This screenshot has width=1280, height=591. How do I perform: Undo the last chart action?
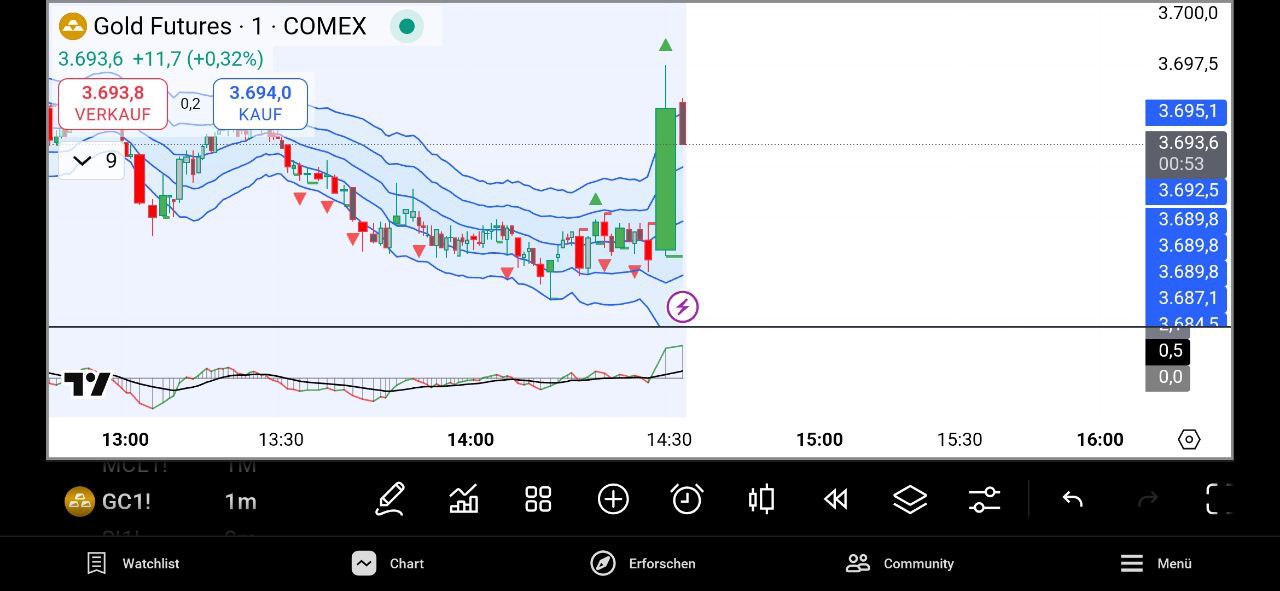point(1072,499)
